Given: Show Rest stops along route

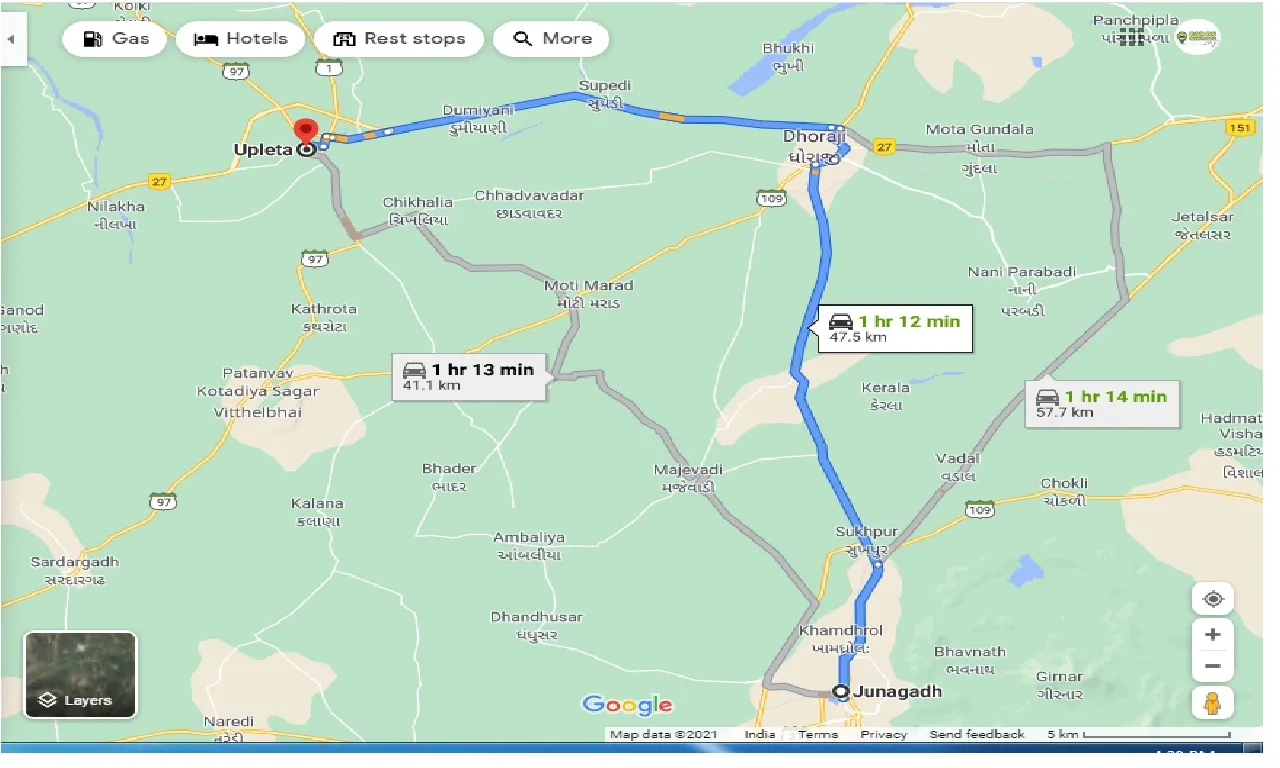Looking at the screenshot, I should point(398,39).
